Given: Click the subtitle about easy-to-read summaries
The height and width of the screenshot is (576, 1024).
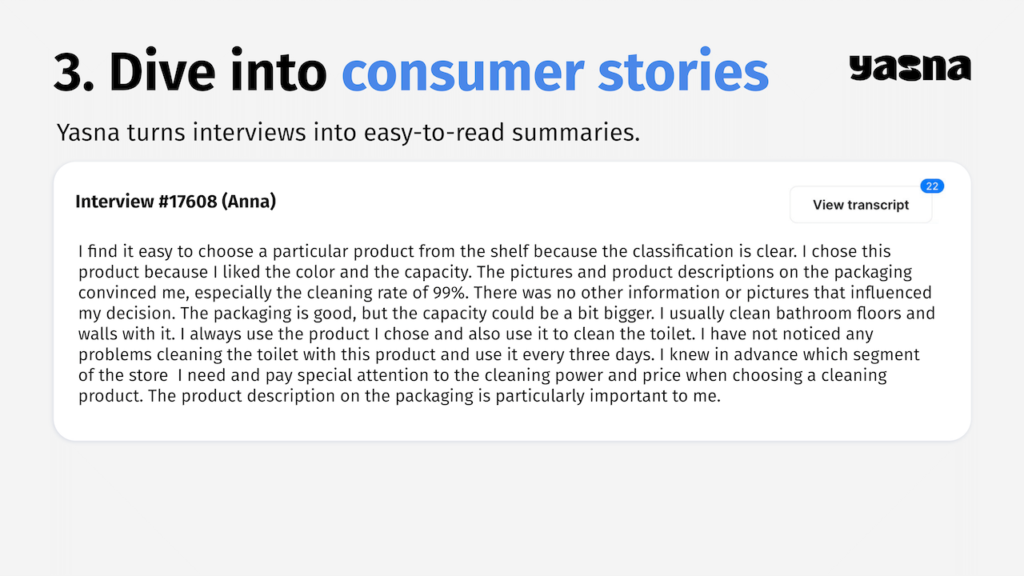Looking at the screenshot, I should (348, 133).
